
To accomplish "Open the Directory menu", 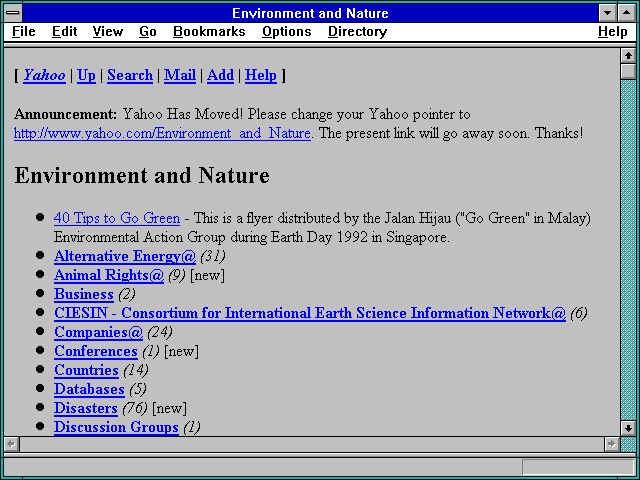I will coord(357,31).
